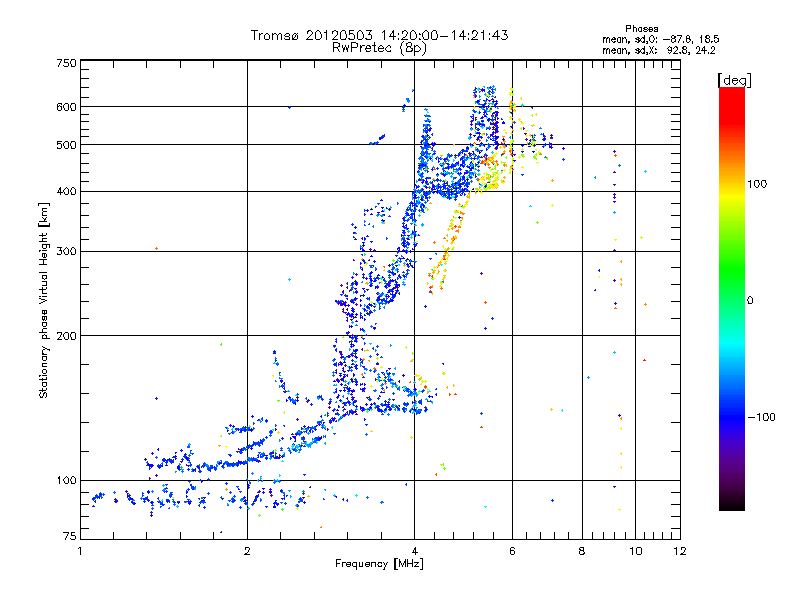Click the colorbar tick label '-100'
Viewport: 800px width, 600px height.
761,417
